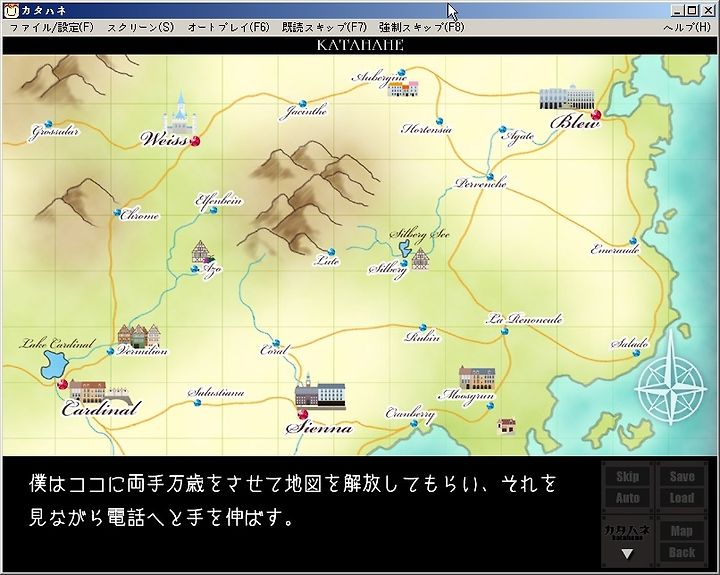Viewport: 720px width, 575px height.
Task: Open the スクリーン(S) menu
Action: [141, 28]
